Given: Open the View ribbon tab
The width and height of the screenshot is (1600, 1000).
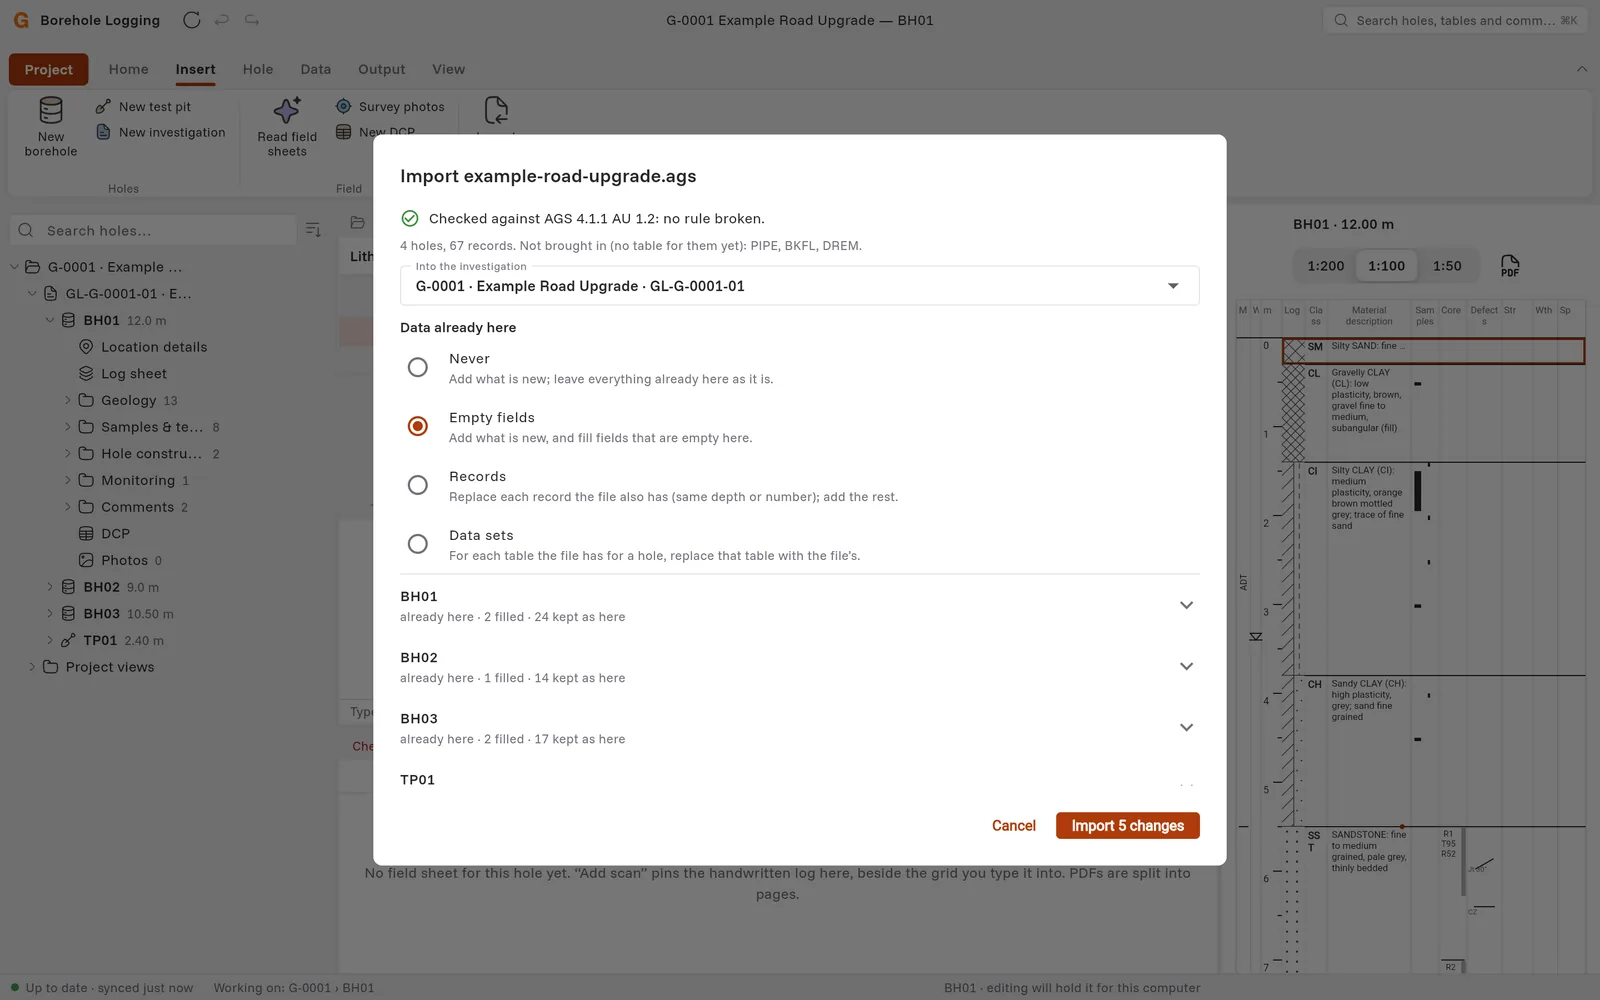Looking at the screenshot, I should [448, 69].
